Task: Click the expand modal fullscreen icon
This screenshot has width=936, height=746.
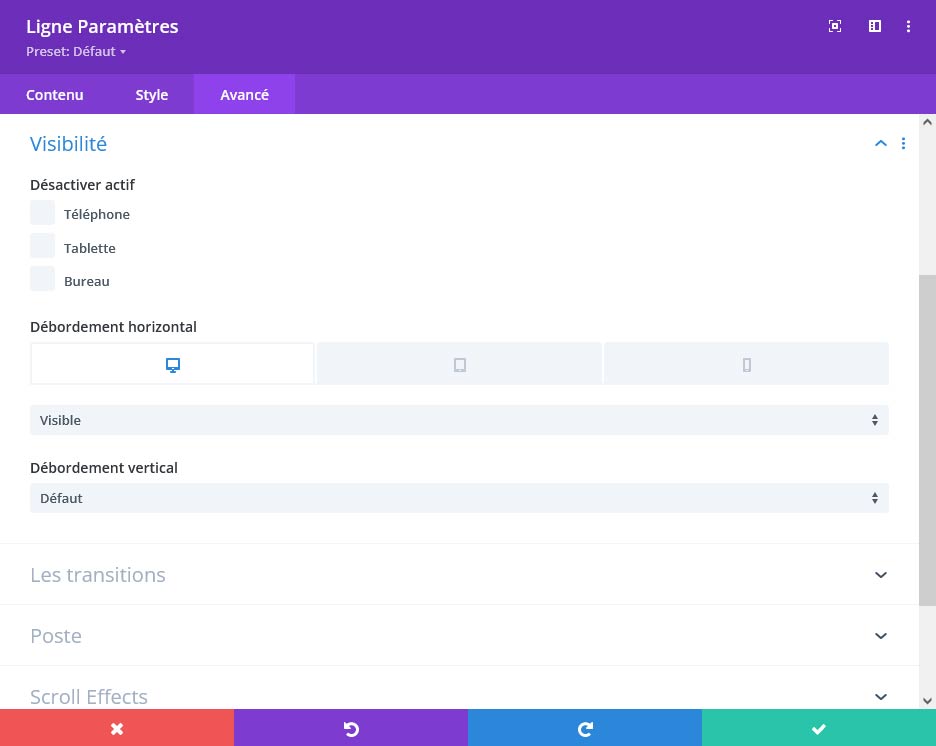Action: (x=835, y=26)
